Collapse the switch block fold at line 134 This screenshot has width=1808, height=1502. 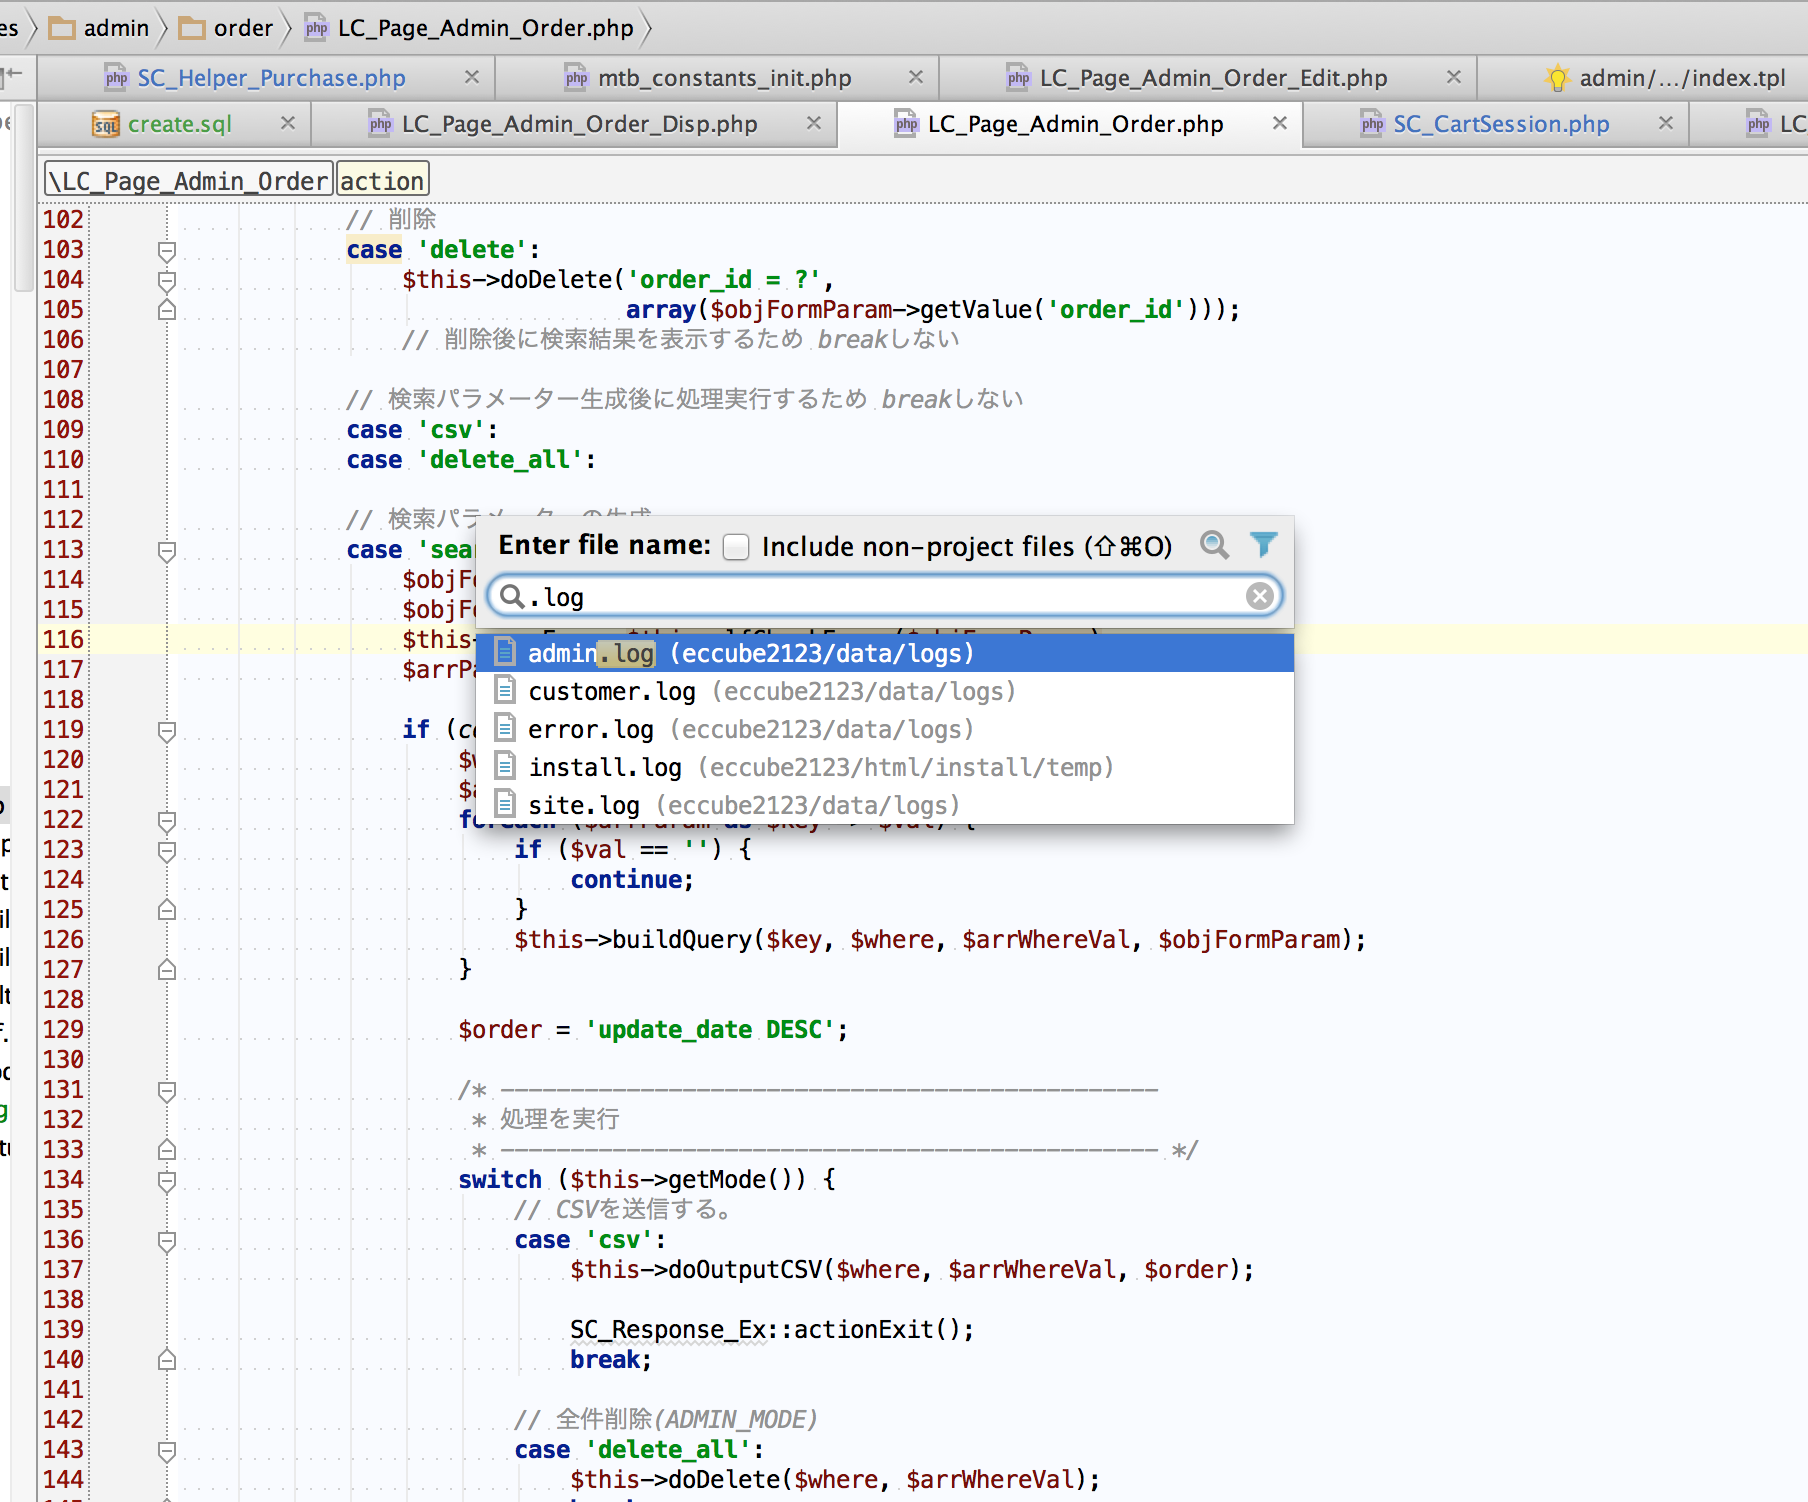point(167,1180)
